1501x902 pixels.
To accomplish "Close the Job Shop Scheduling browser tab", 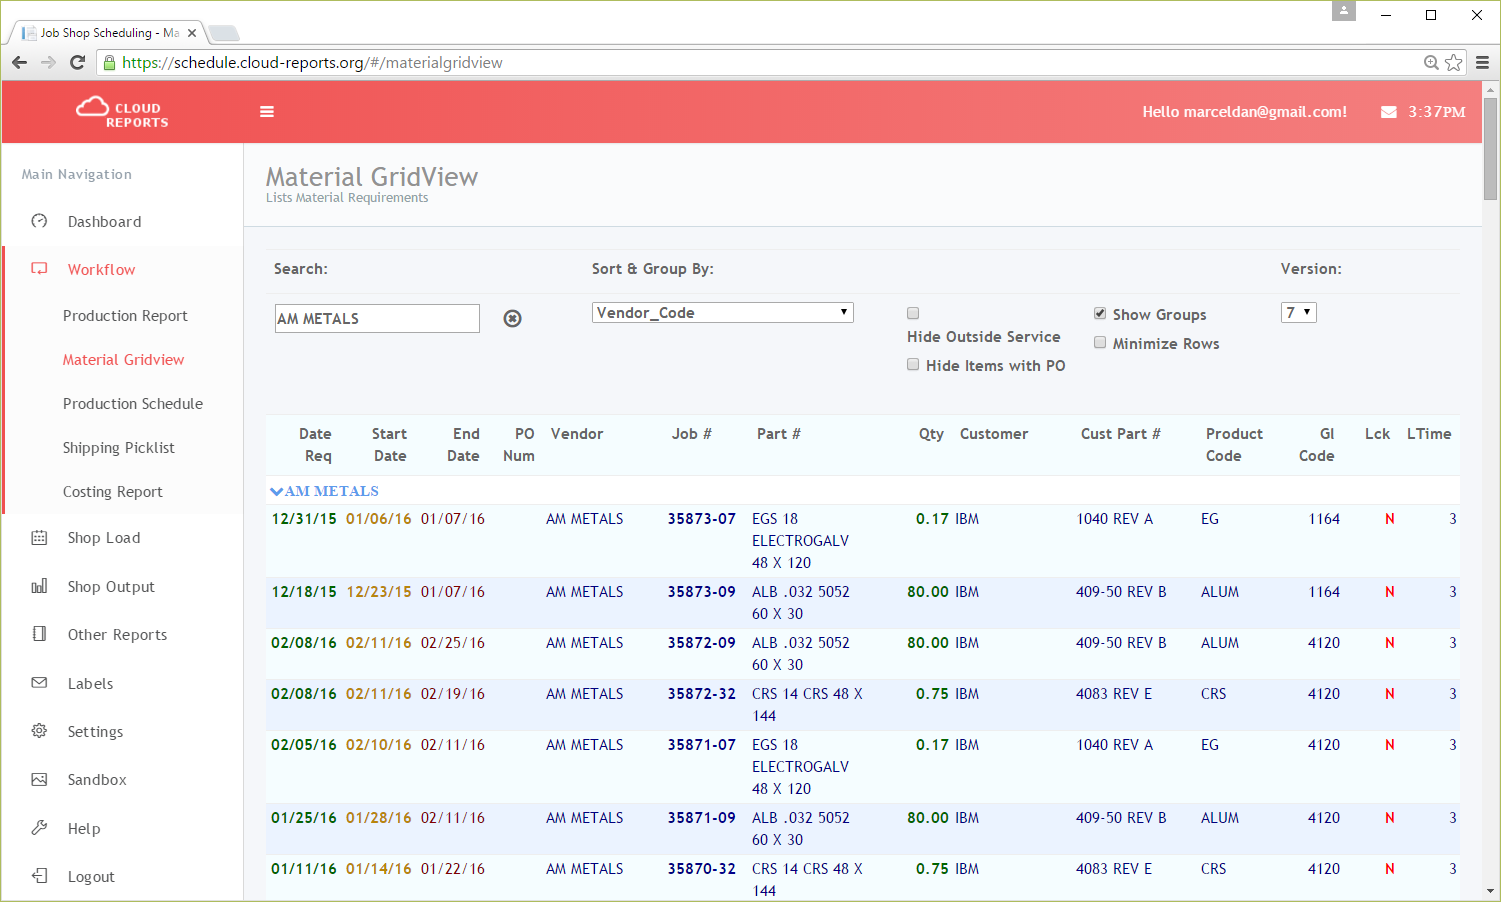I will (x=192, y=33).
